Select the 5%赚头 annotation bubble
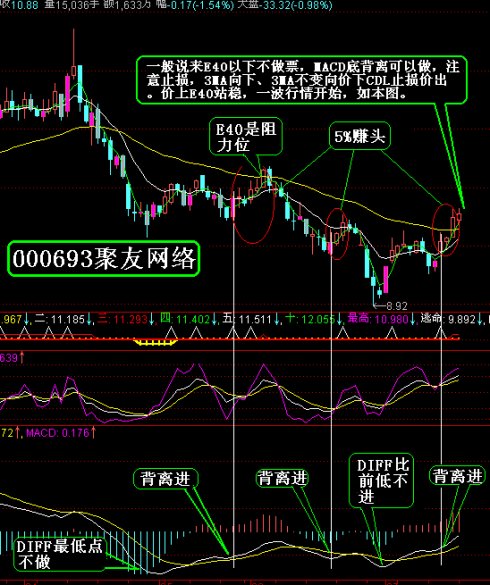Image resolution: width=490 pixels, height=585 pixels. click(x=359, y=136)
